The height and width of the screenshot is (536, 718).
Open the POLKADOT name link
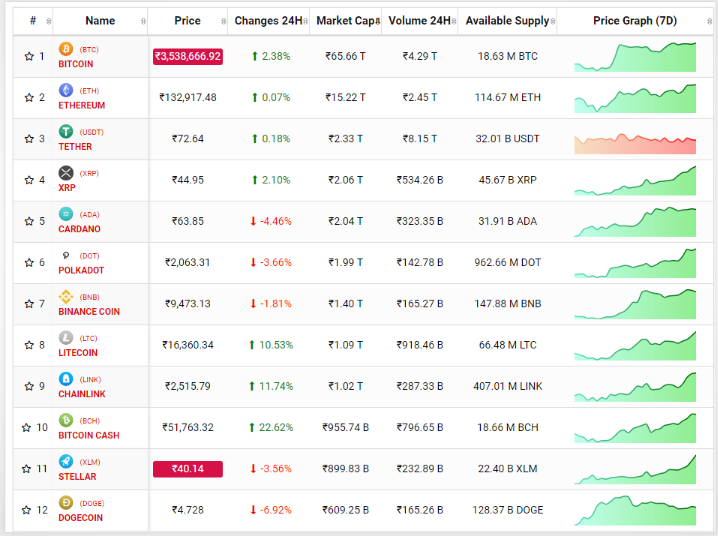click(x=81, y=270)
